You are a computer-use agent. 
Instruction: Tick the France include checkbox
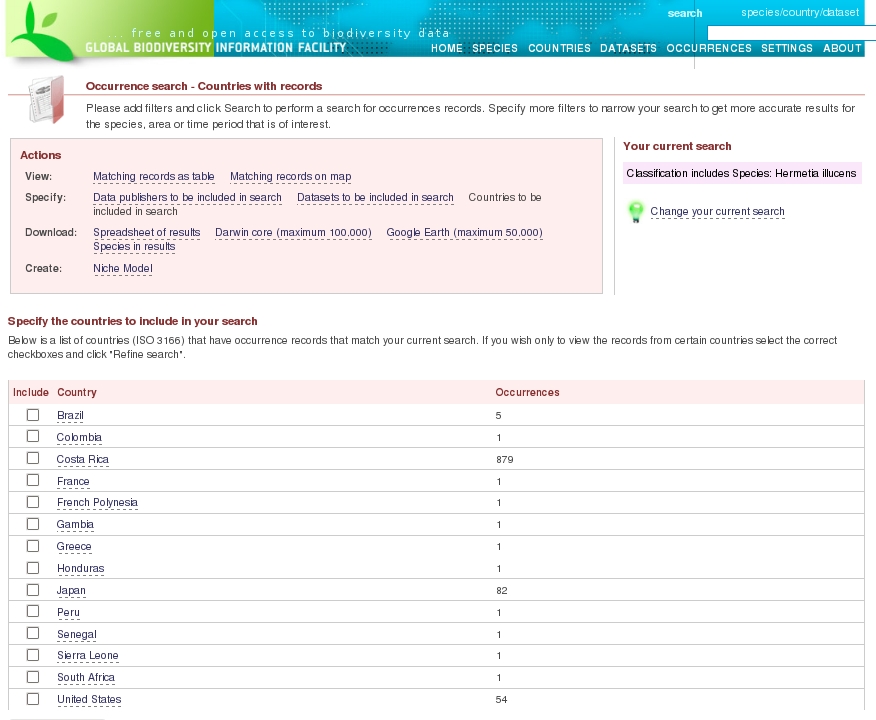33,480
